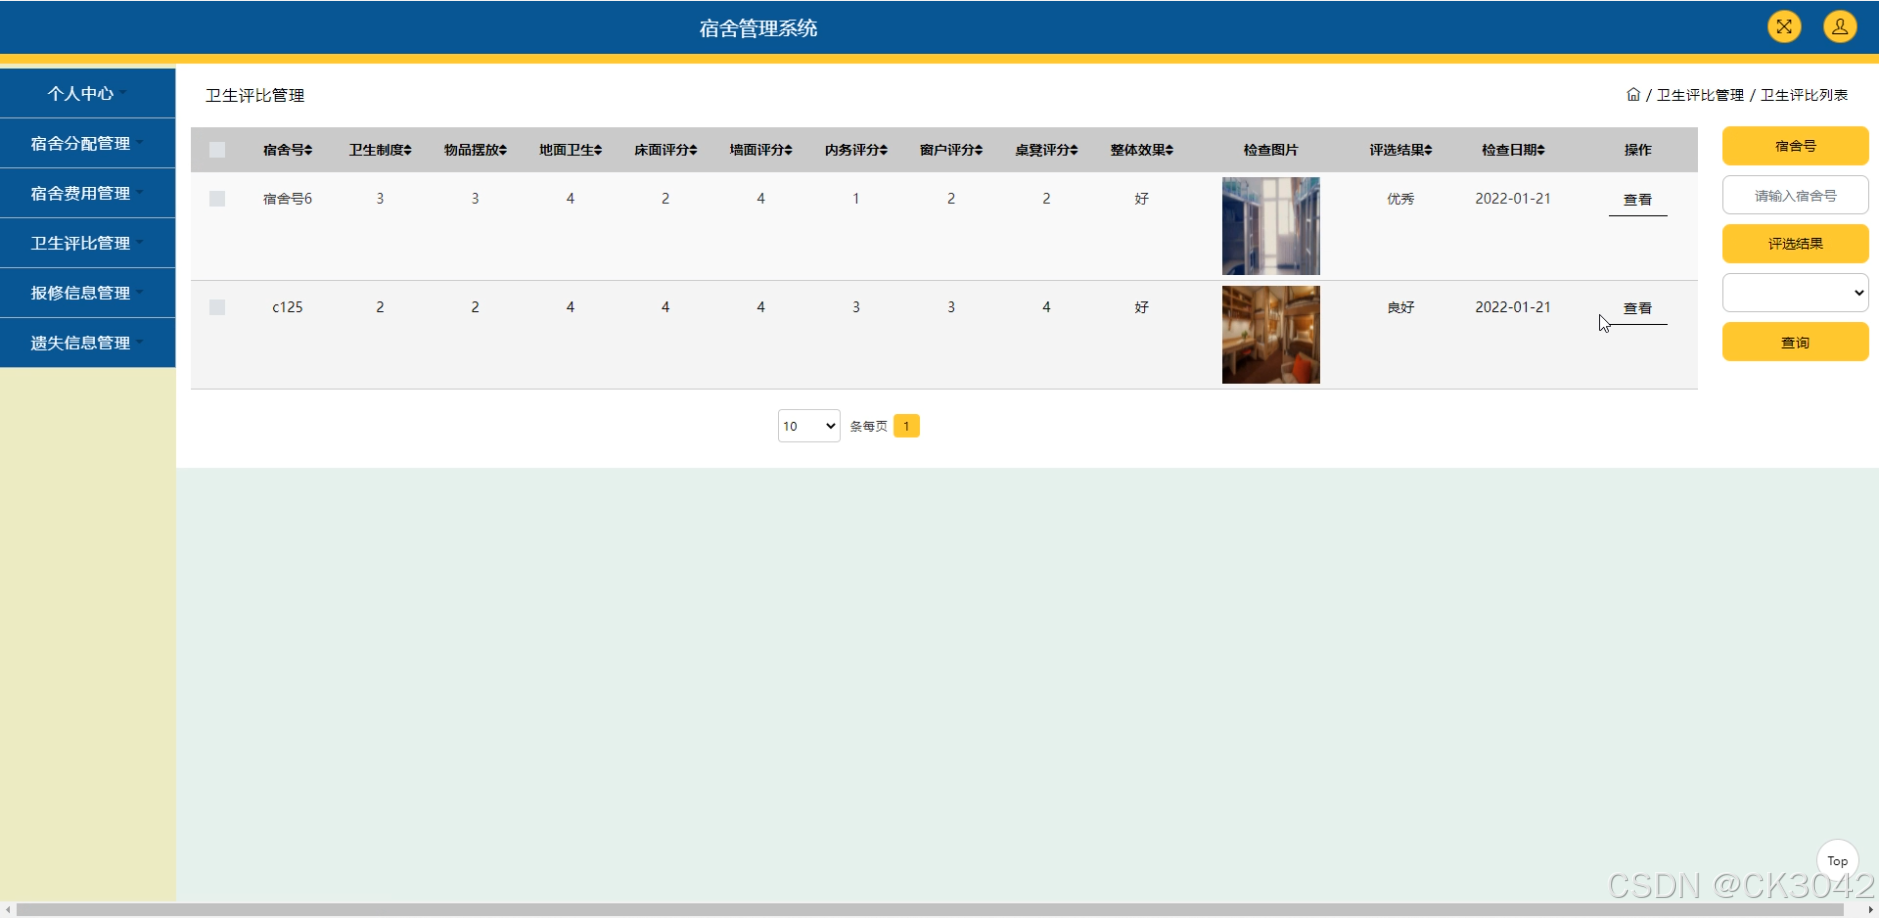Viewport: 1879px width, 918px height.
Task: Open the inspection photo for 宿舍号6
Action: [1271, 226]
